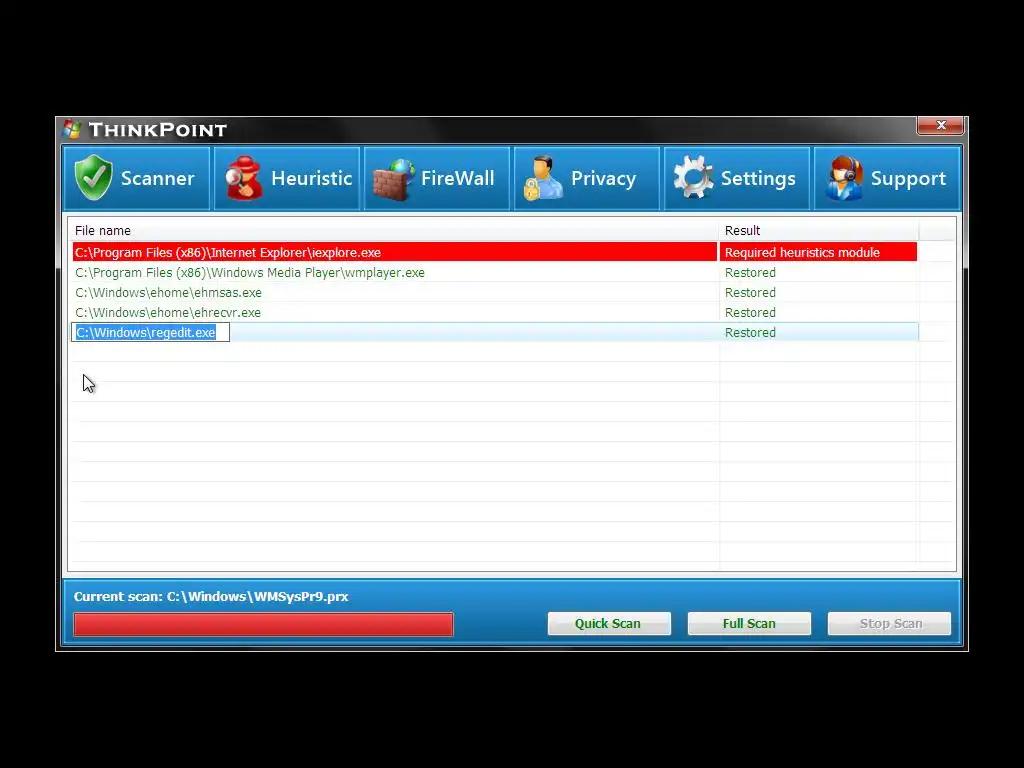
Task: Click the File name column header
Action: [x=394, y=231]
